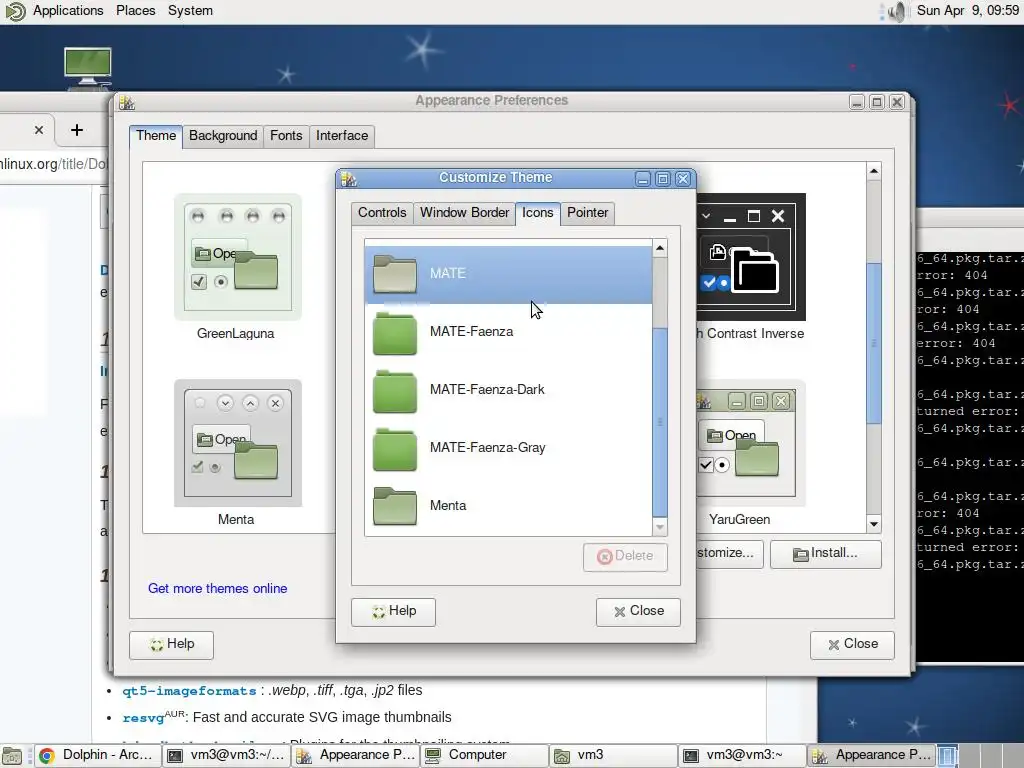The height and width of the screenshot is (768, 1024).
Task: Click the icon list scrollbar thumb
Action: (x=660, y=422)
